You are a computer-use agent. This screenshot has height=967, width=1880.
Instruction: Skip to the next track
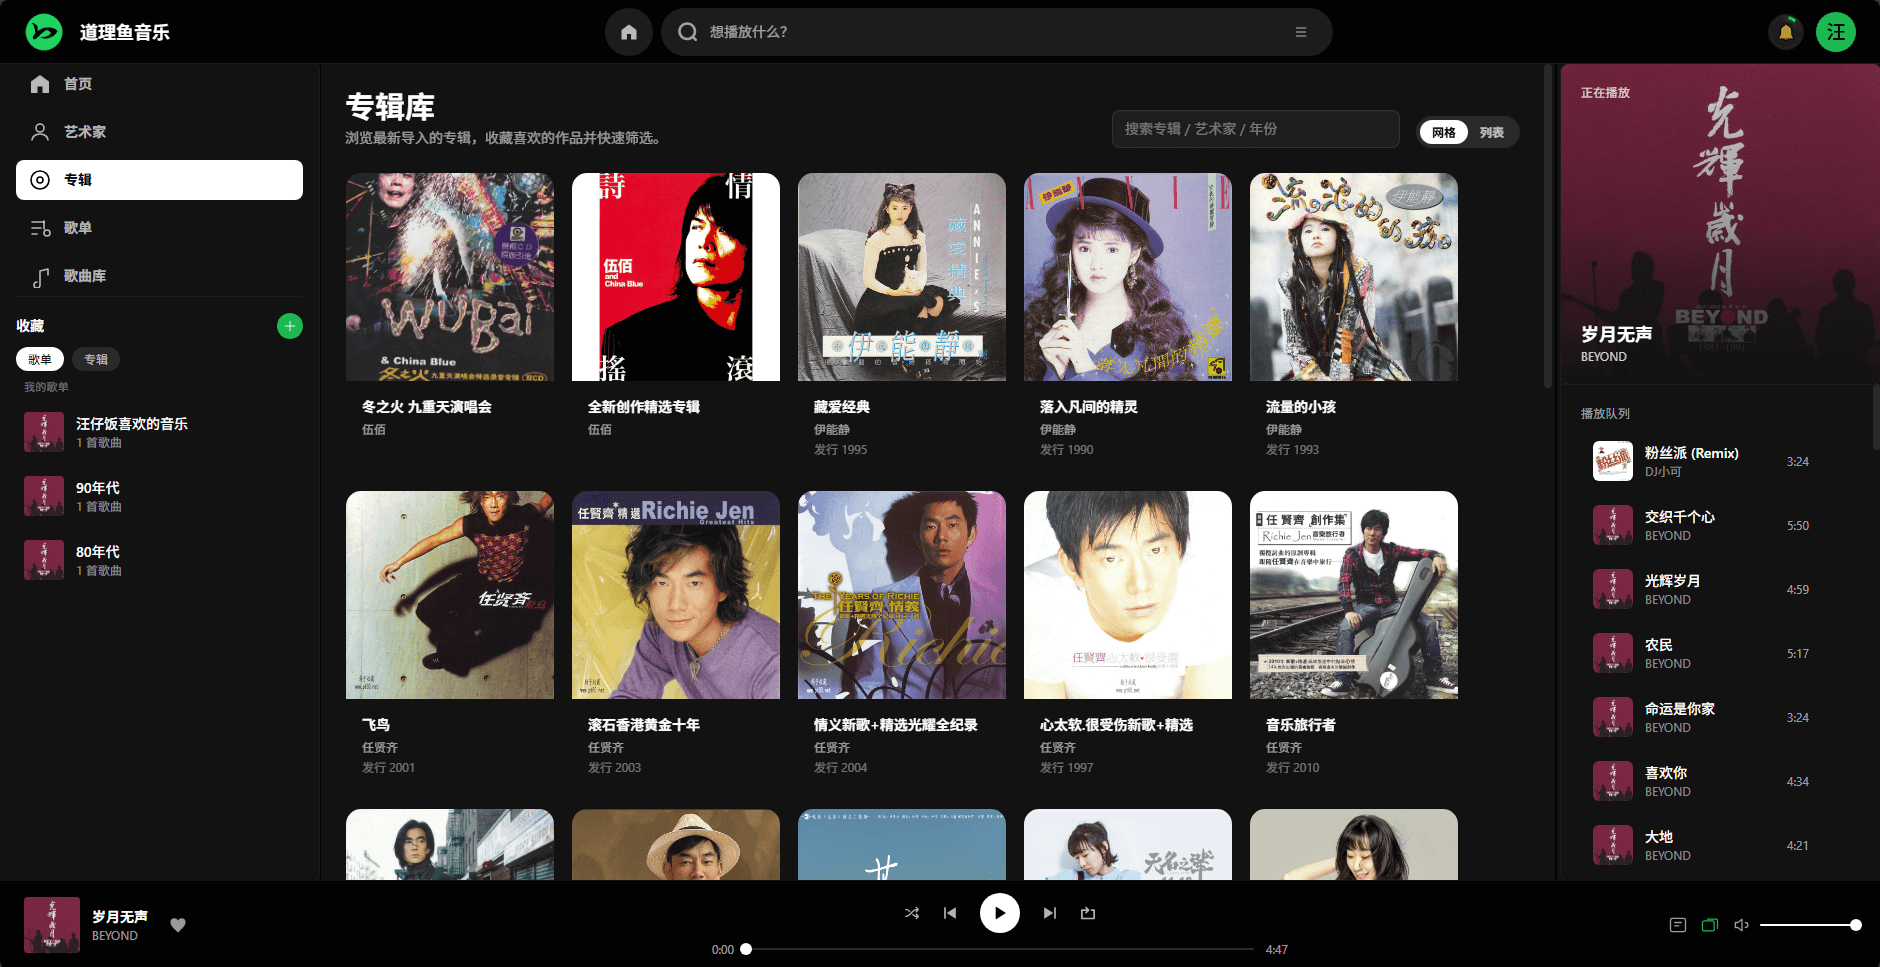pos(1049,913)
